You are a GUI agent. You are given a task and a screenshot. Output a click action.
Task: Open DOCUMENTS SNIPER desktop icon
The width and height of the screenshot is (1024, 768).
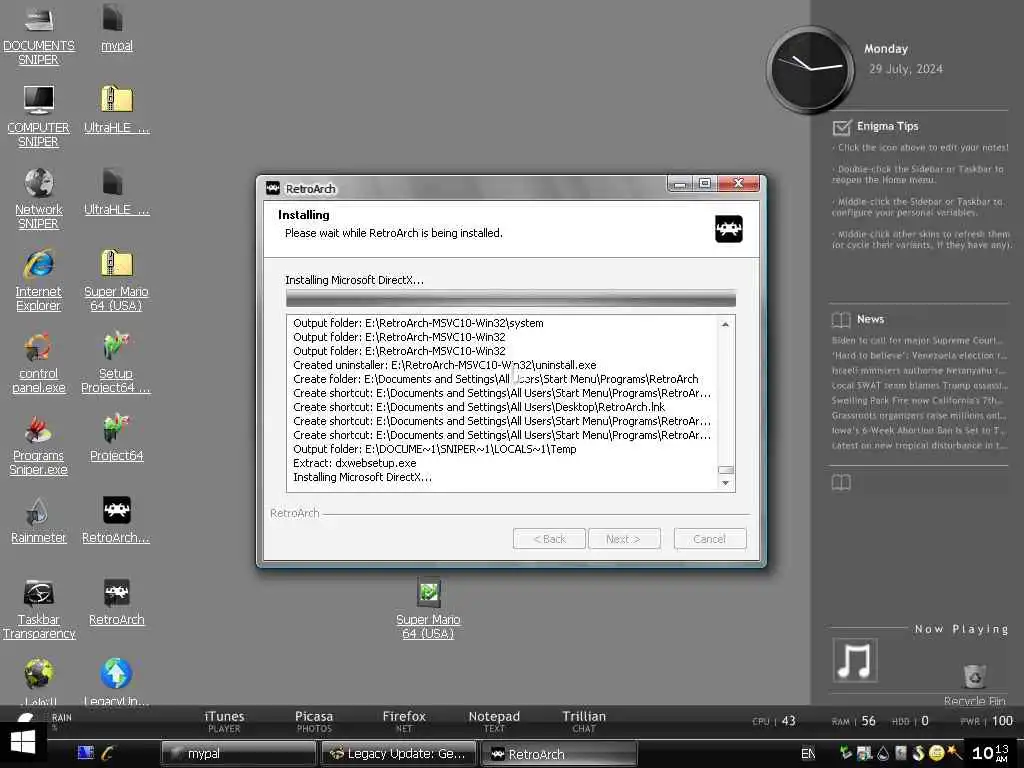click(39, 35)
